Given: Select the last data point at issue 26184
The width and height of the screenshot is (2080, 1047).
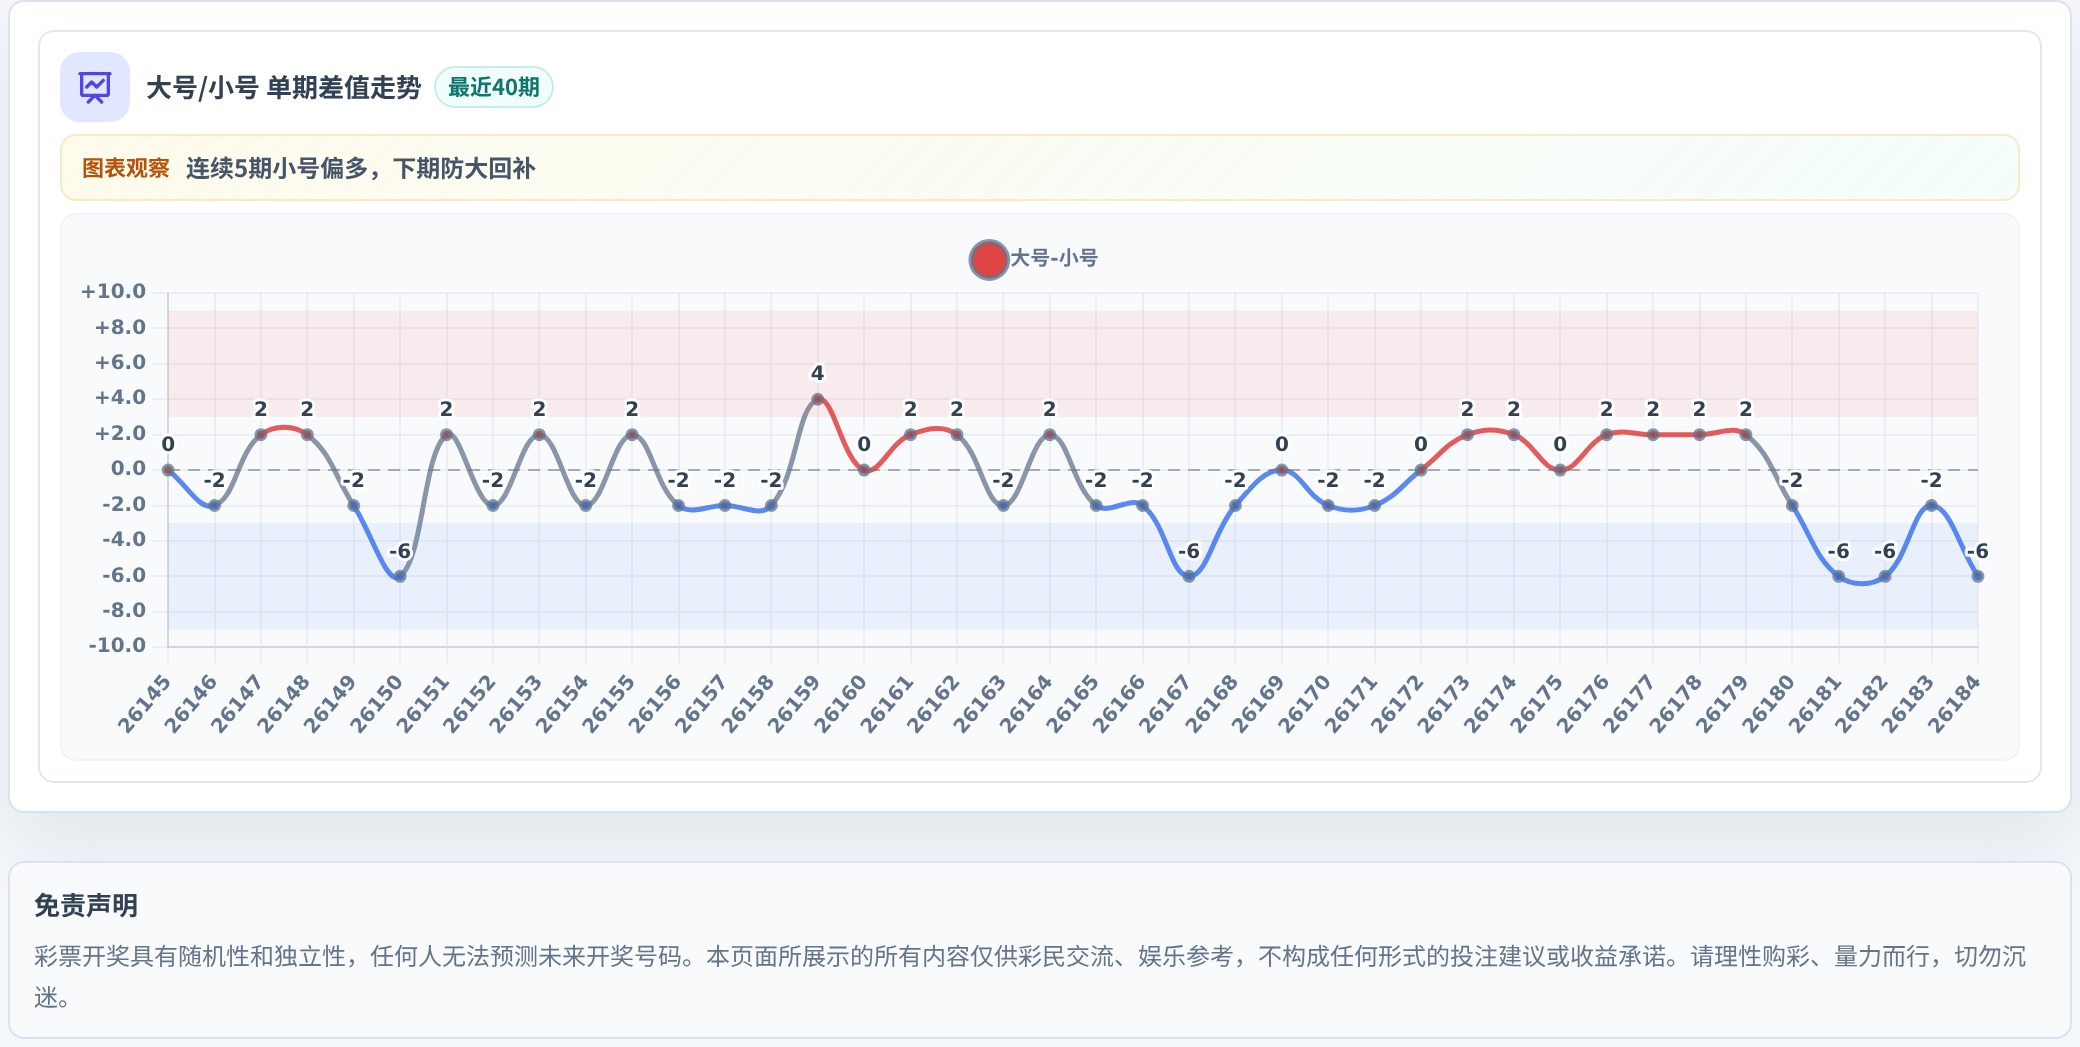Looking at the screenshot, I should [1977, 576].
